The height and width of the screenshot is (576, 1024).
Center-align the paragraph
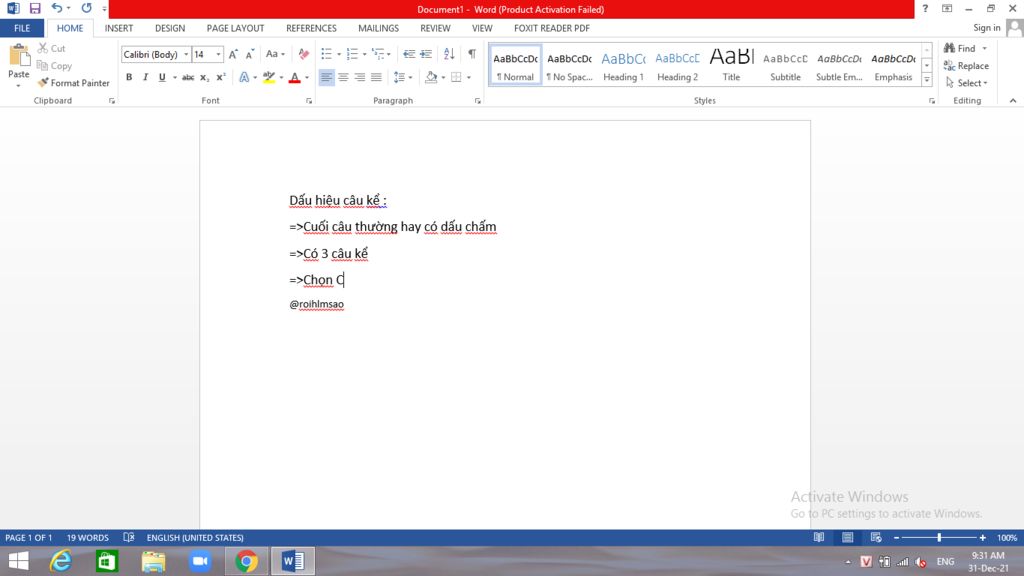tap(343, 77)
